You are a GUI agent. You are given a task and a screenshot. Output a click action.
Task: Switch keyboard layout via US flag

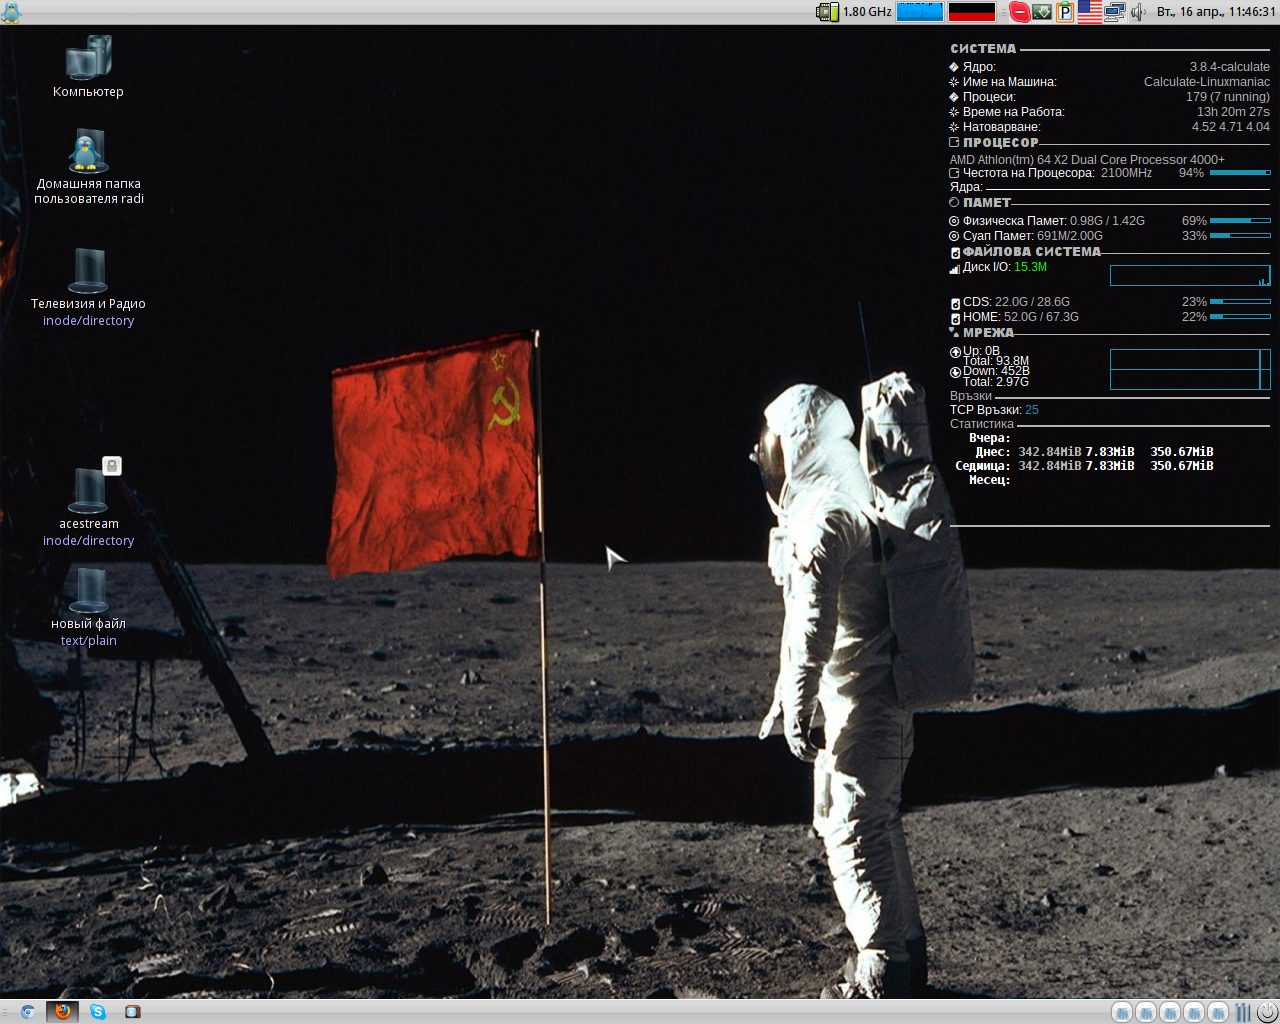pos(1090,12)
